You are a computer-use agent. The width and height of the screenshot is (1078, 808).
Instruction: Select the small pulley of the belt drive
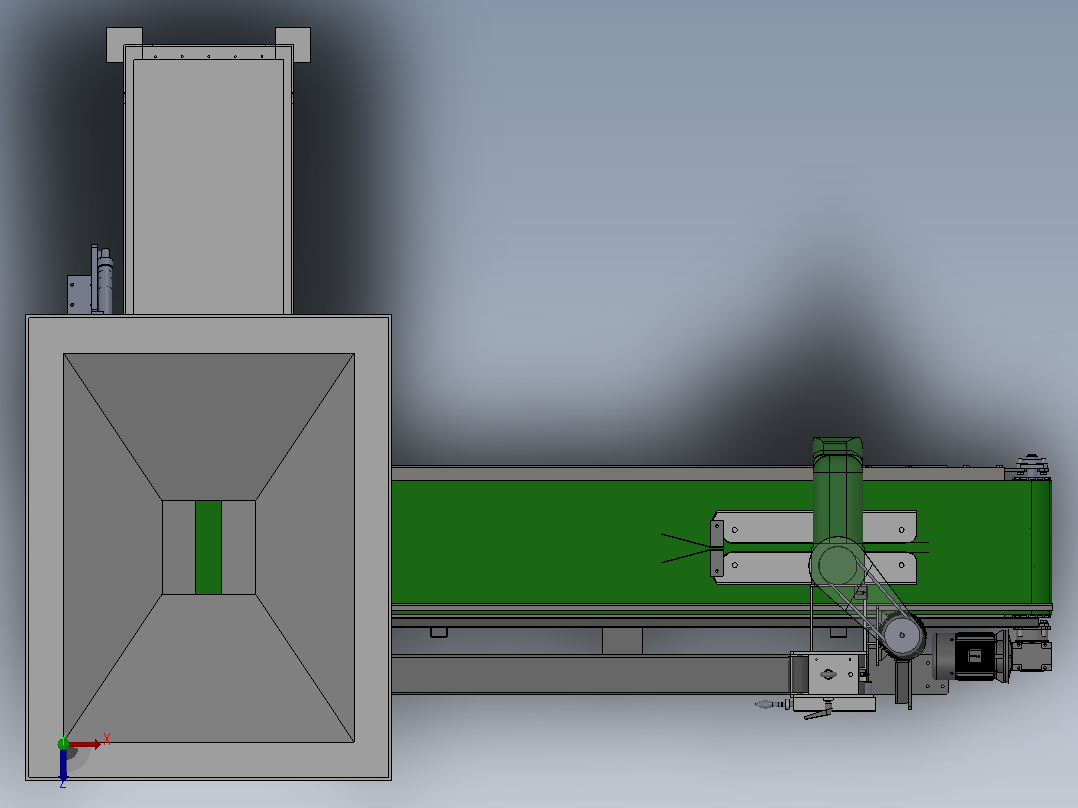903,635
